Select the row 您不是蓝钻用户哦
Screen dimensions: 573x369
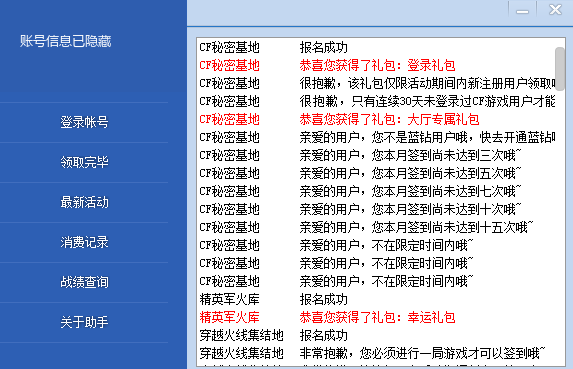tap(376, 137)
